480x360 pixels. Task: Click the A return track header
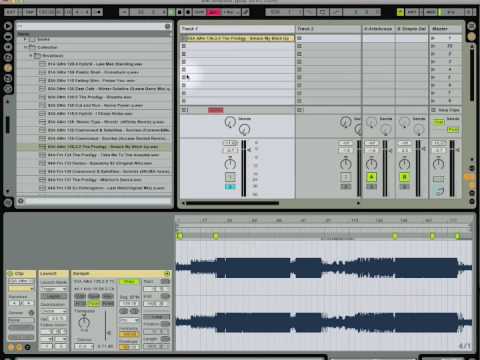[379, 29]
